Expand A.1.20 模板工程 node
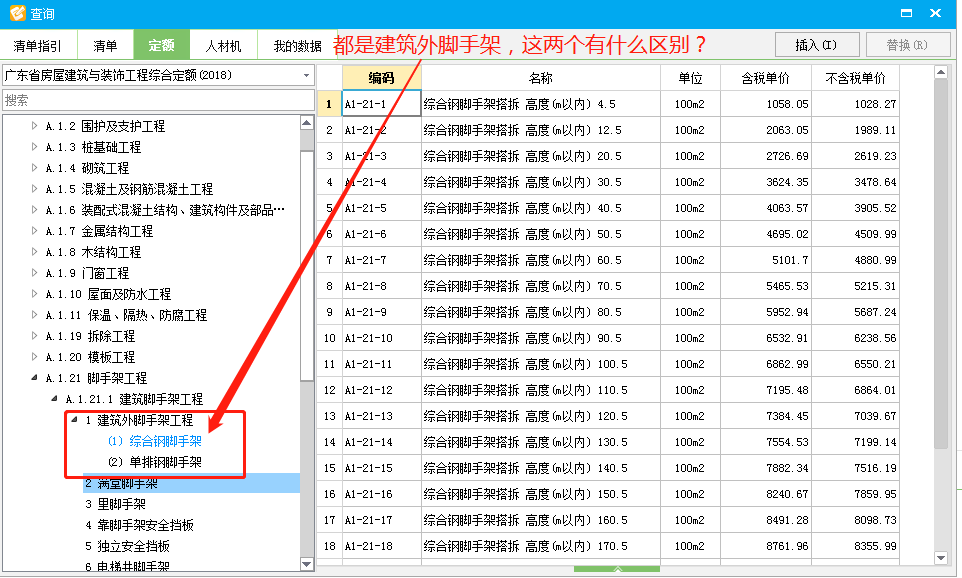962x578 pixels. pos(34,356)
